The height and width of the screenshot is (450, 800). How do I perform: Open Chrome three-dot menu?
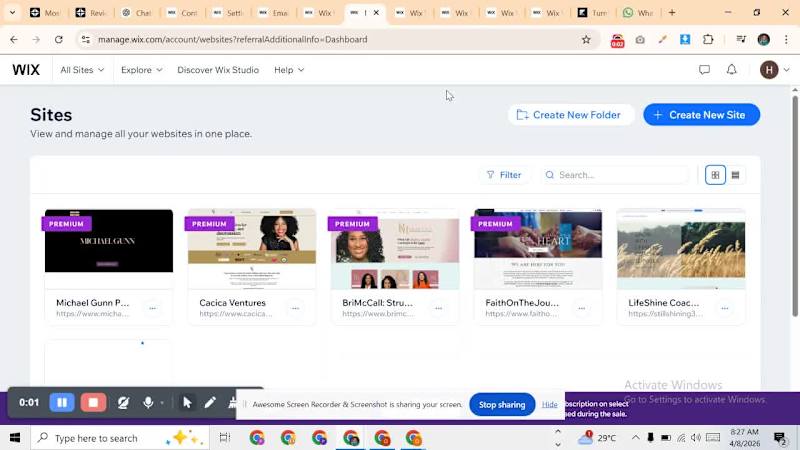tap(786, 39)
